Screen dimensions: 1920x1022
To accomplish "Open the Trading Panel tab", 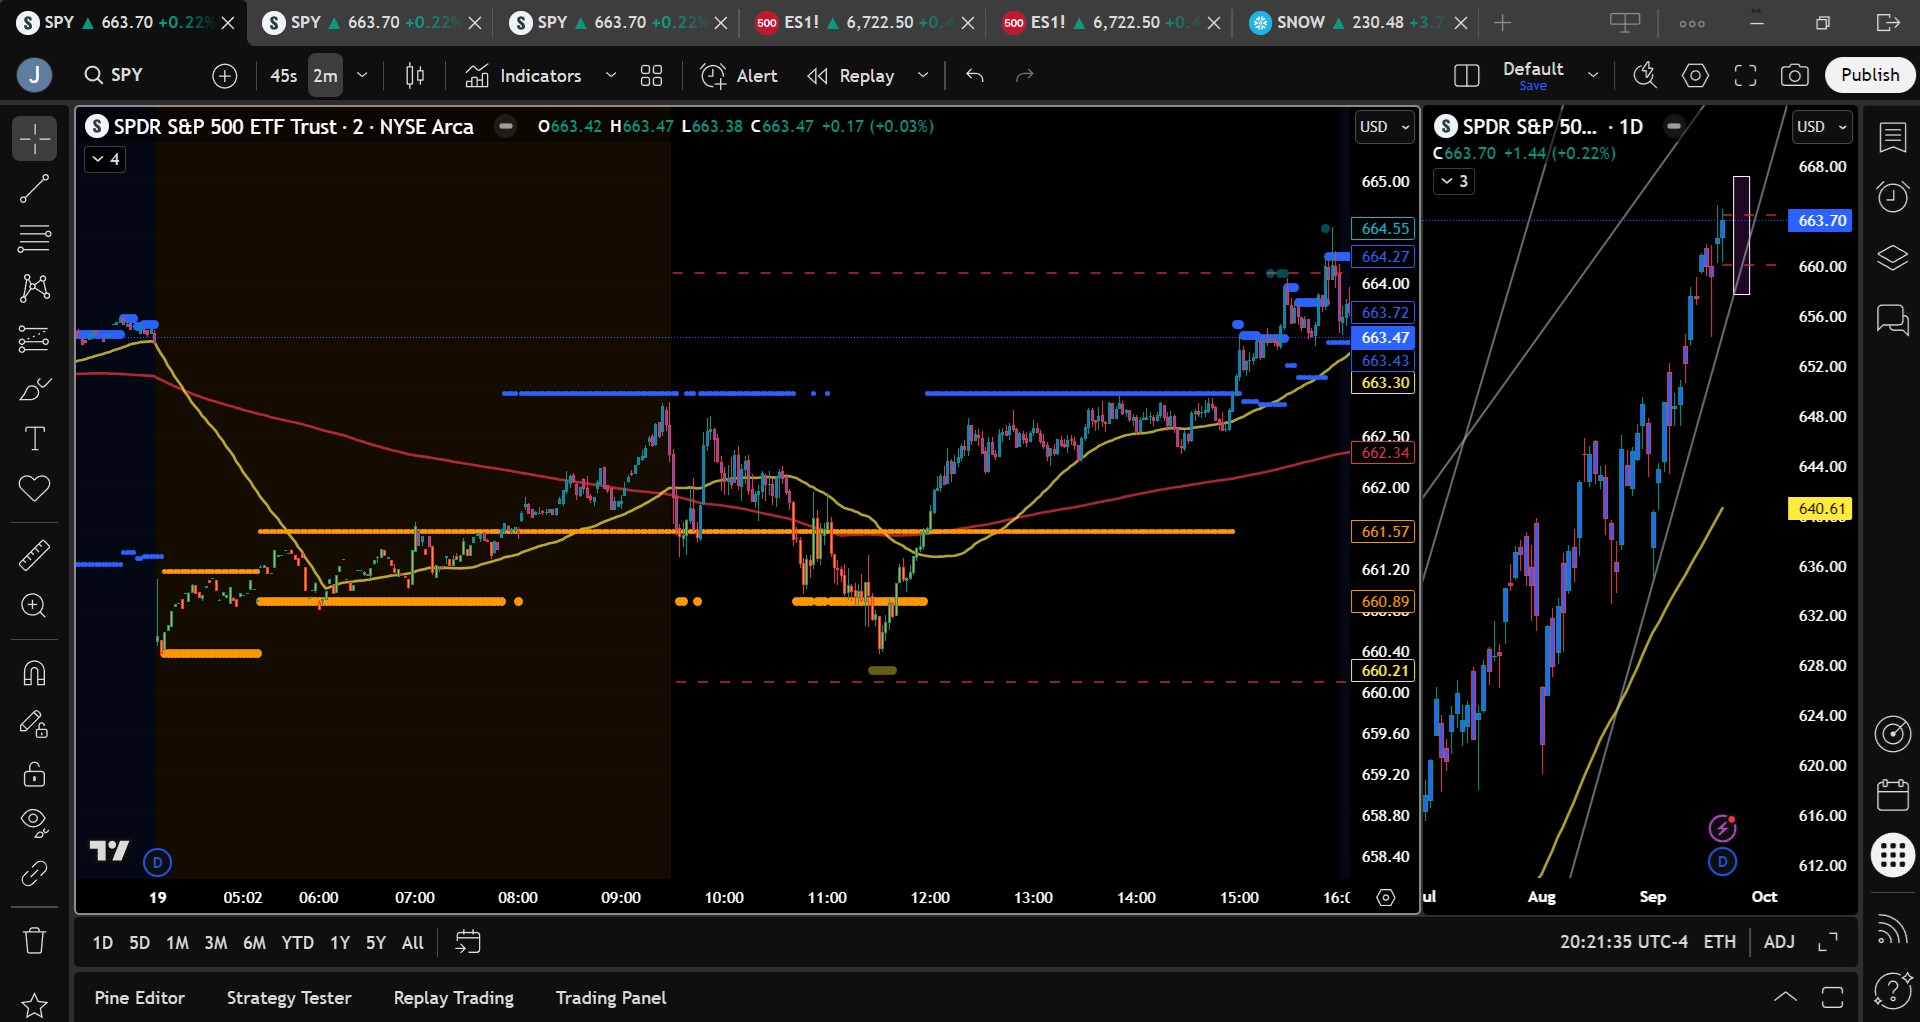I will click(x=611, y=998).
